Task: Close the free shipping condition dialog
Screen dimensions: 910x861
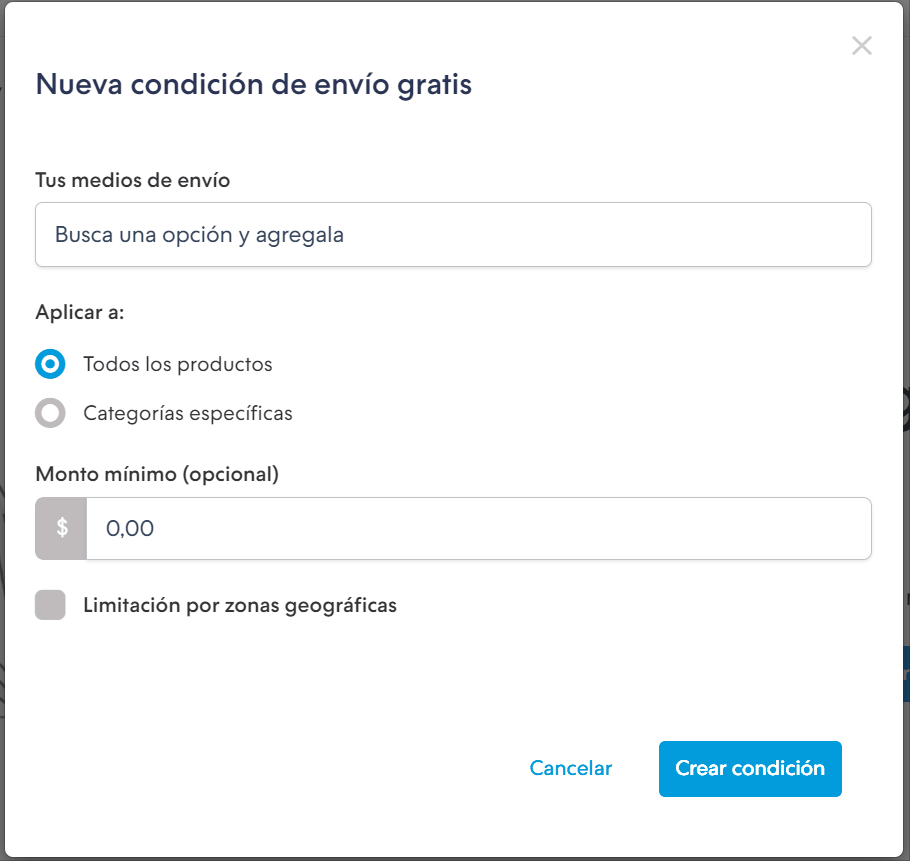Action: [861, 45]
